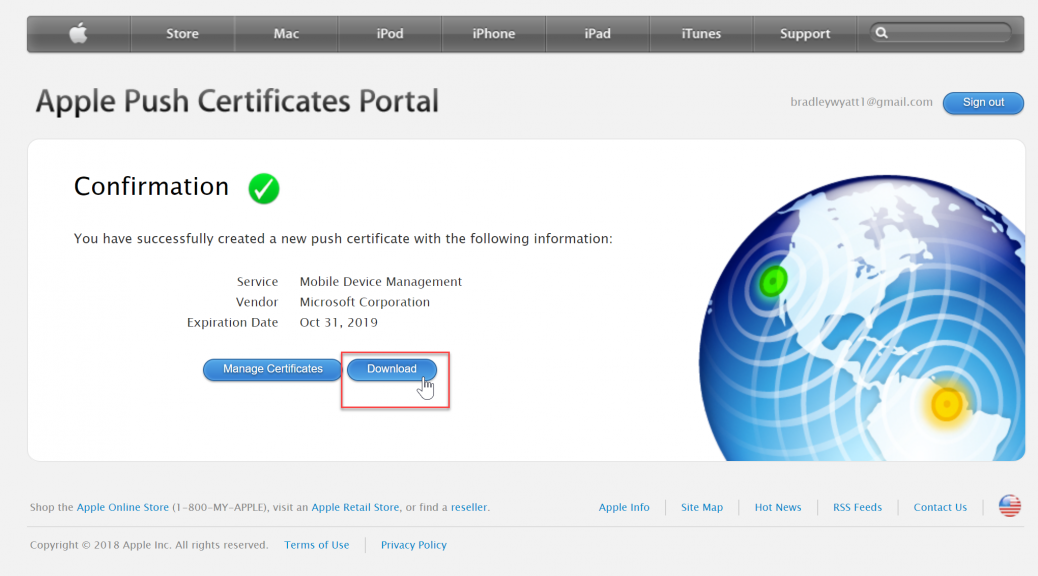
Task: Click the Confirmation heading text
Action: 151,187
